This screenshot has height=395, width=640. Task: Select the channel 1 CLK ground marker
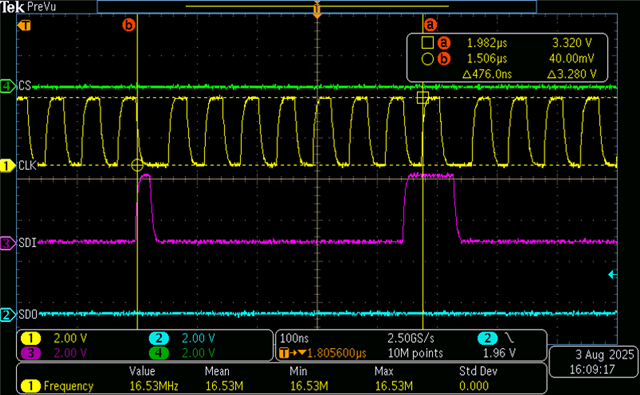[7, 166]
